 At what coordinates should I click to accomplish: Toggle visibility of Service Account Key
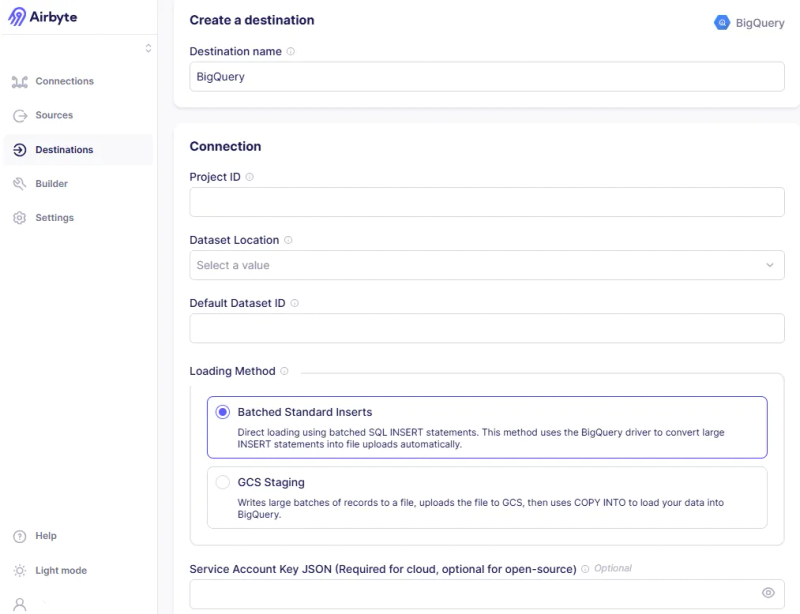[768, 593]
